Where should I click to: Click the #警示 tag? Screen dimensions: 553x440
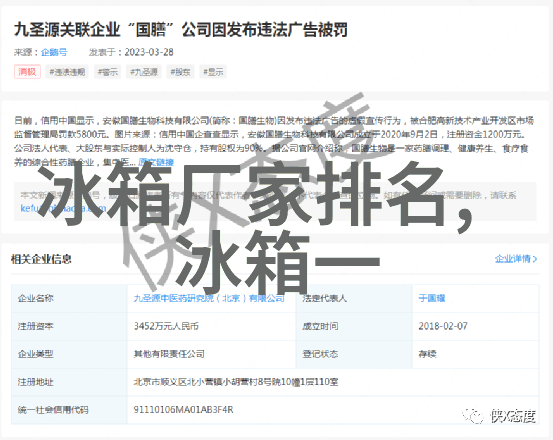pos(108,72)
